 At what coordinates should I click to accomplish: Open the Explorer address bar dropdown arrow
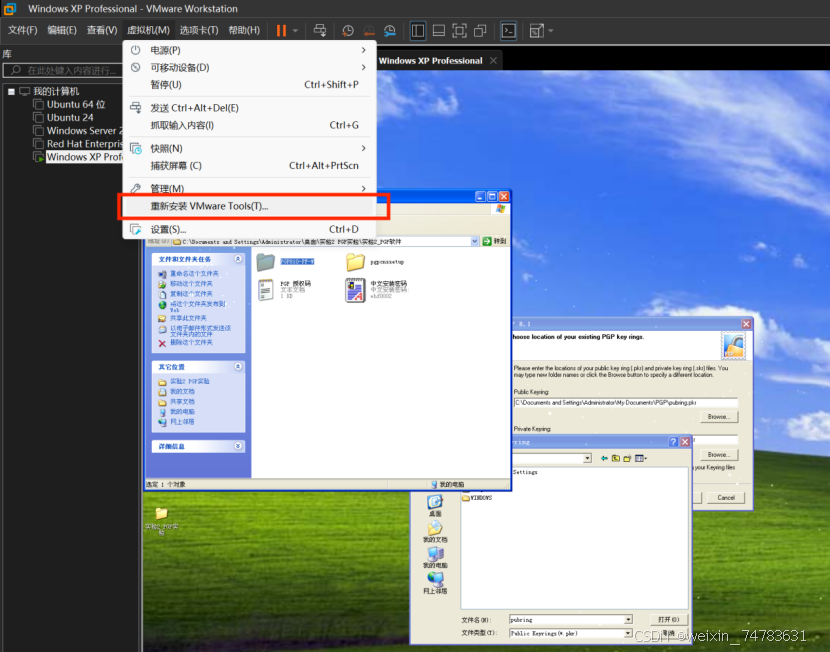pos(474,241)
